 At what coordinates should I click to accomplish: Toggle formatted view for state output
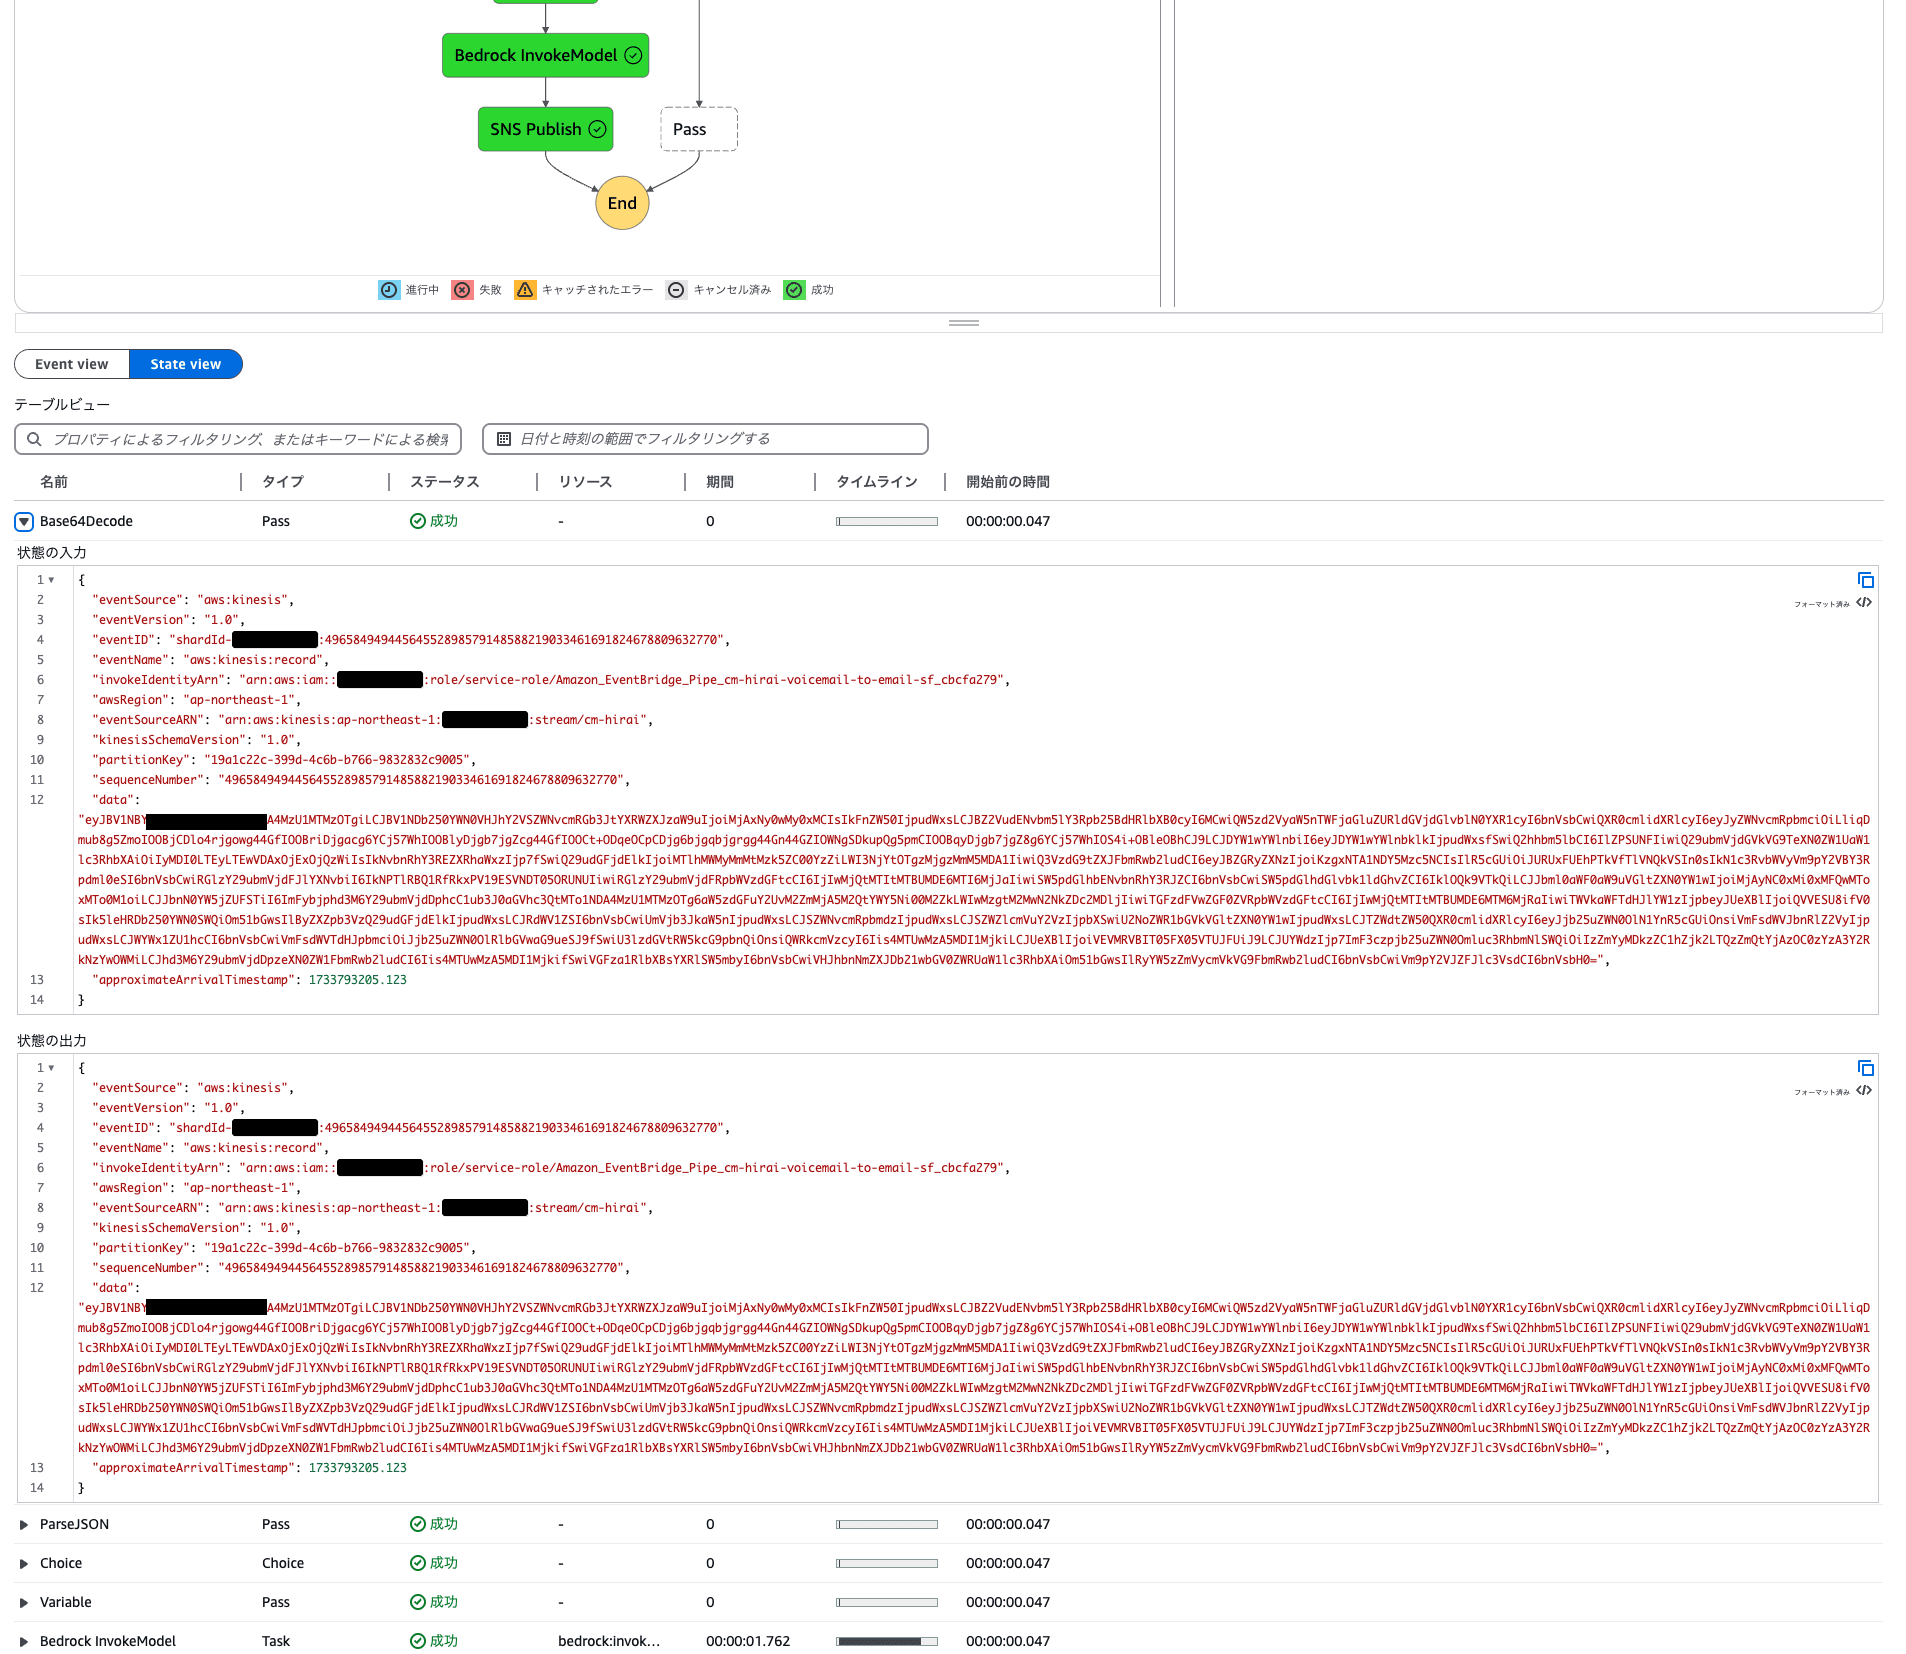(x=1864, y=1091)
